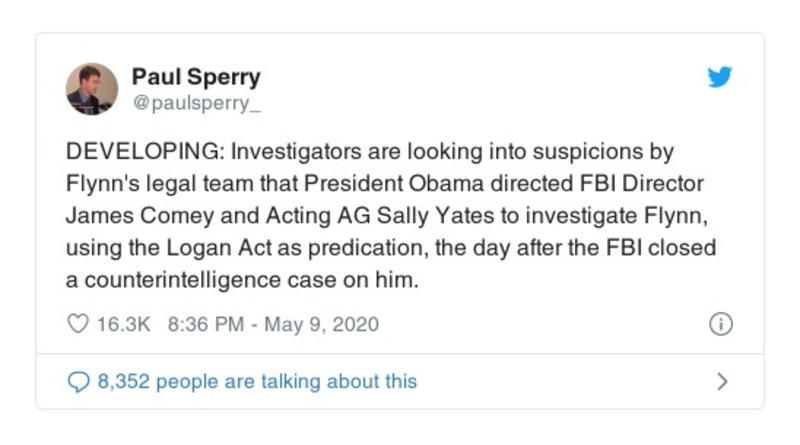The image size is (800, 445).
Task: Open Paul Sperry's profile avatar photo
Action: (x=92, y=89)
